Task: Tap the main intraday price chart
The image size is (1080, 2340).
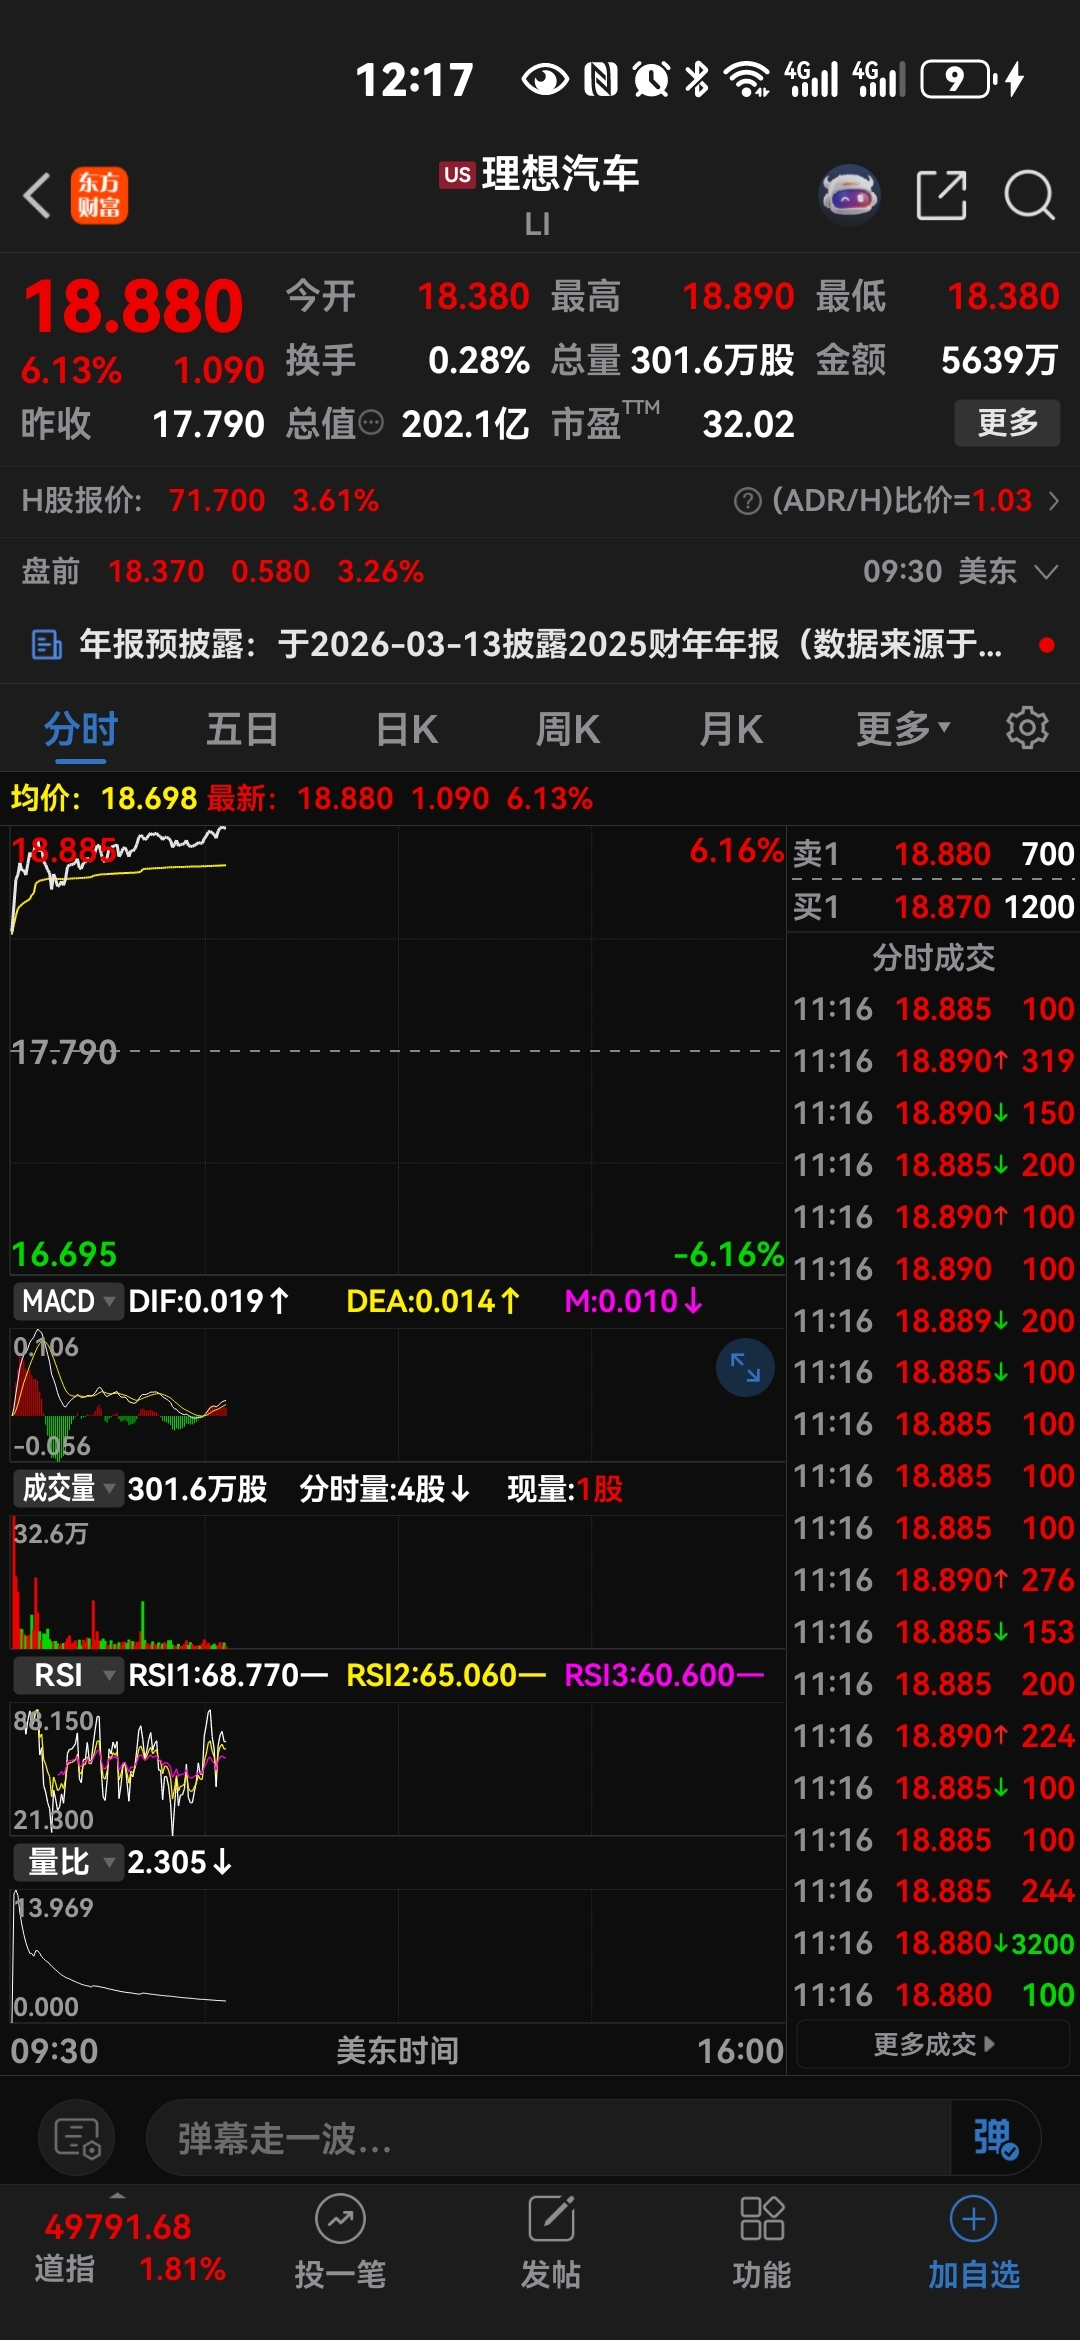Action: coord(398,1050)
